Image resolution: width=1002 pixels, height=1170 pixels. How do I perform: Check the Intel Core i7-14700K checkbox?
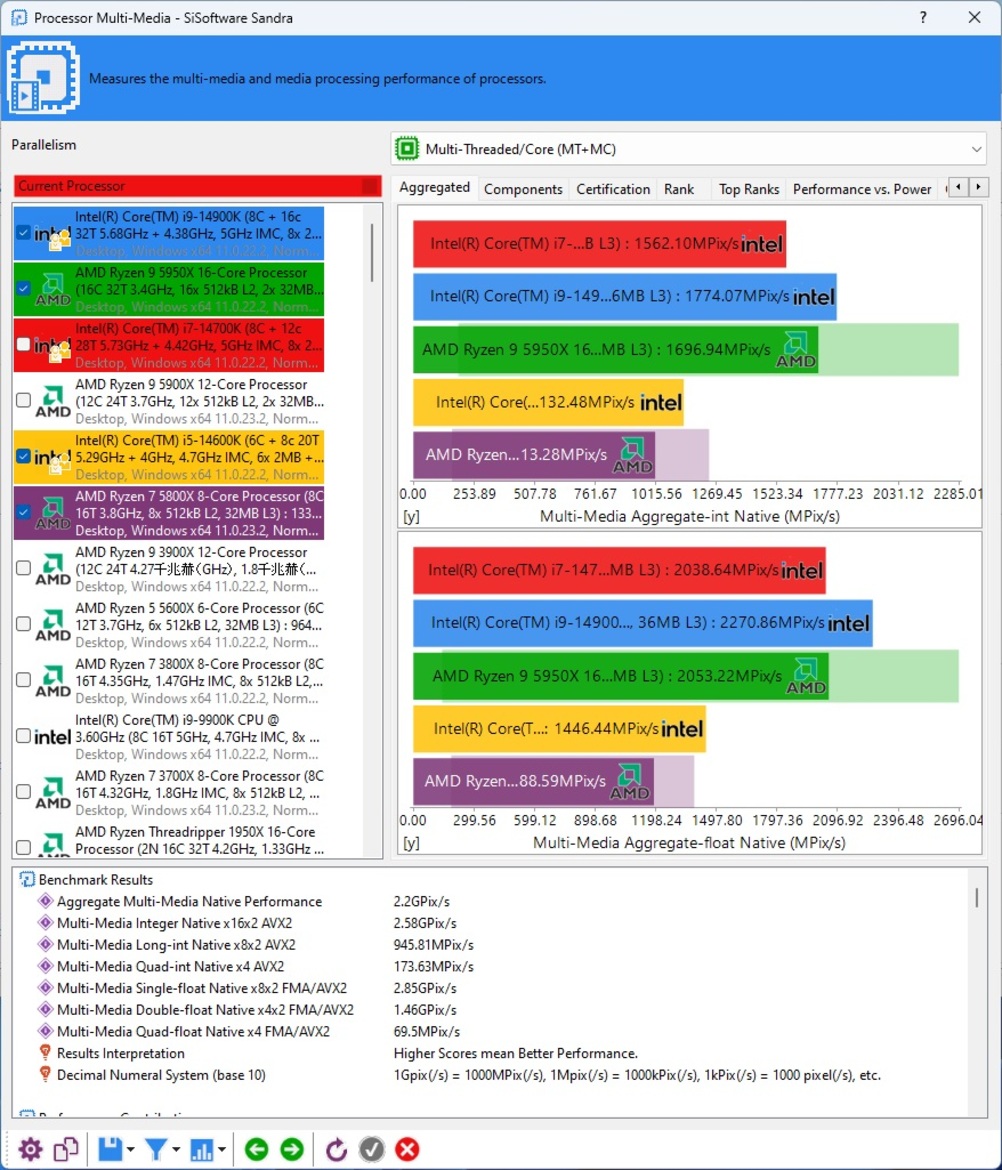pos(23,344)
